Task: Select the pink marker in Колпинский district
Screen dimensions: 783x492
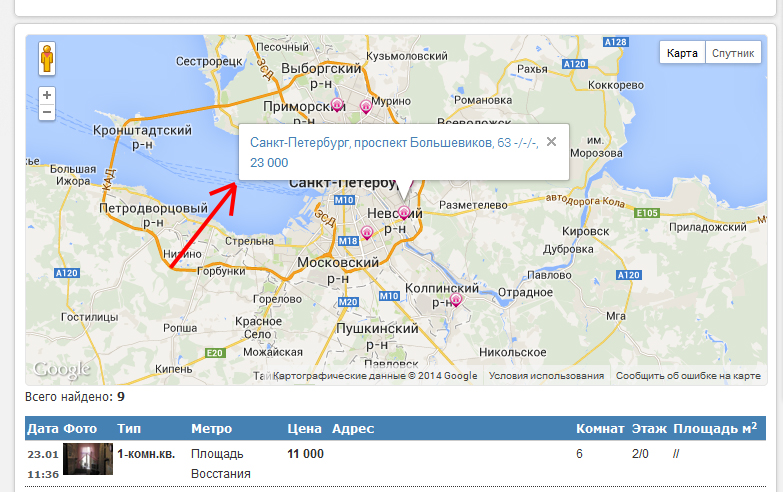Action: click(x=455, y=300)
